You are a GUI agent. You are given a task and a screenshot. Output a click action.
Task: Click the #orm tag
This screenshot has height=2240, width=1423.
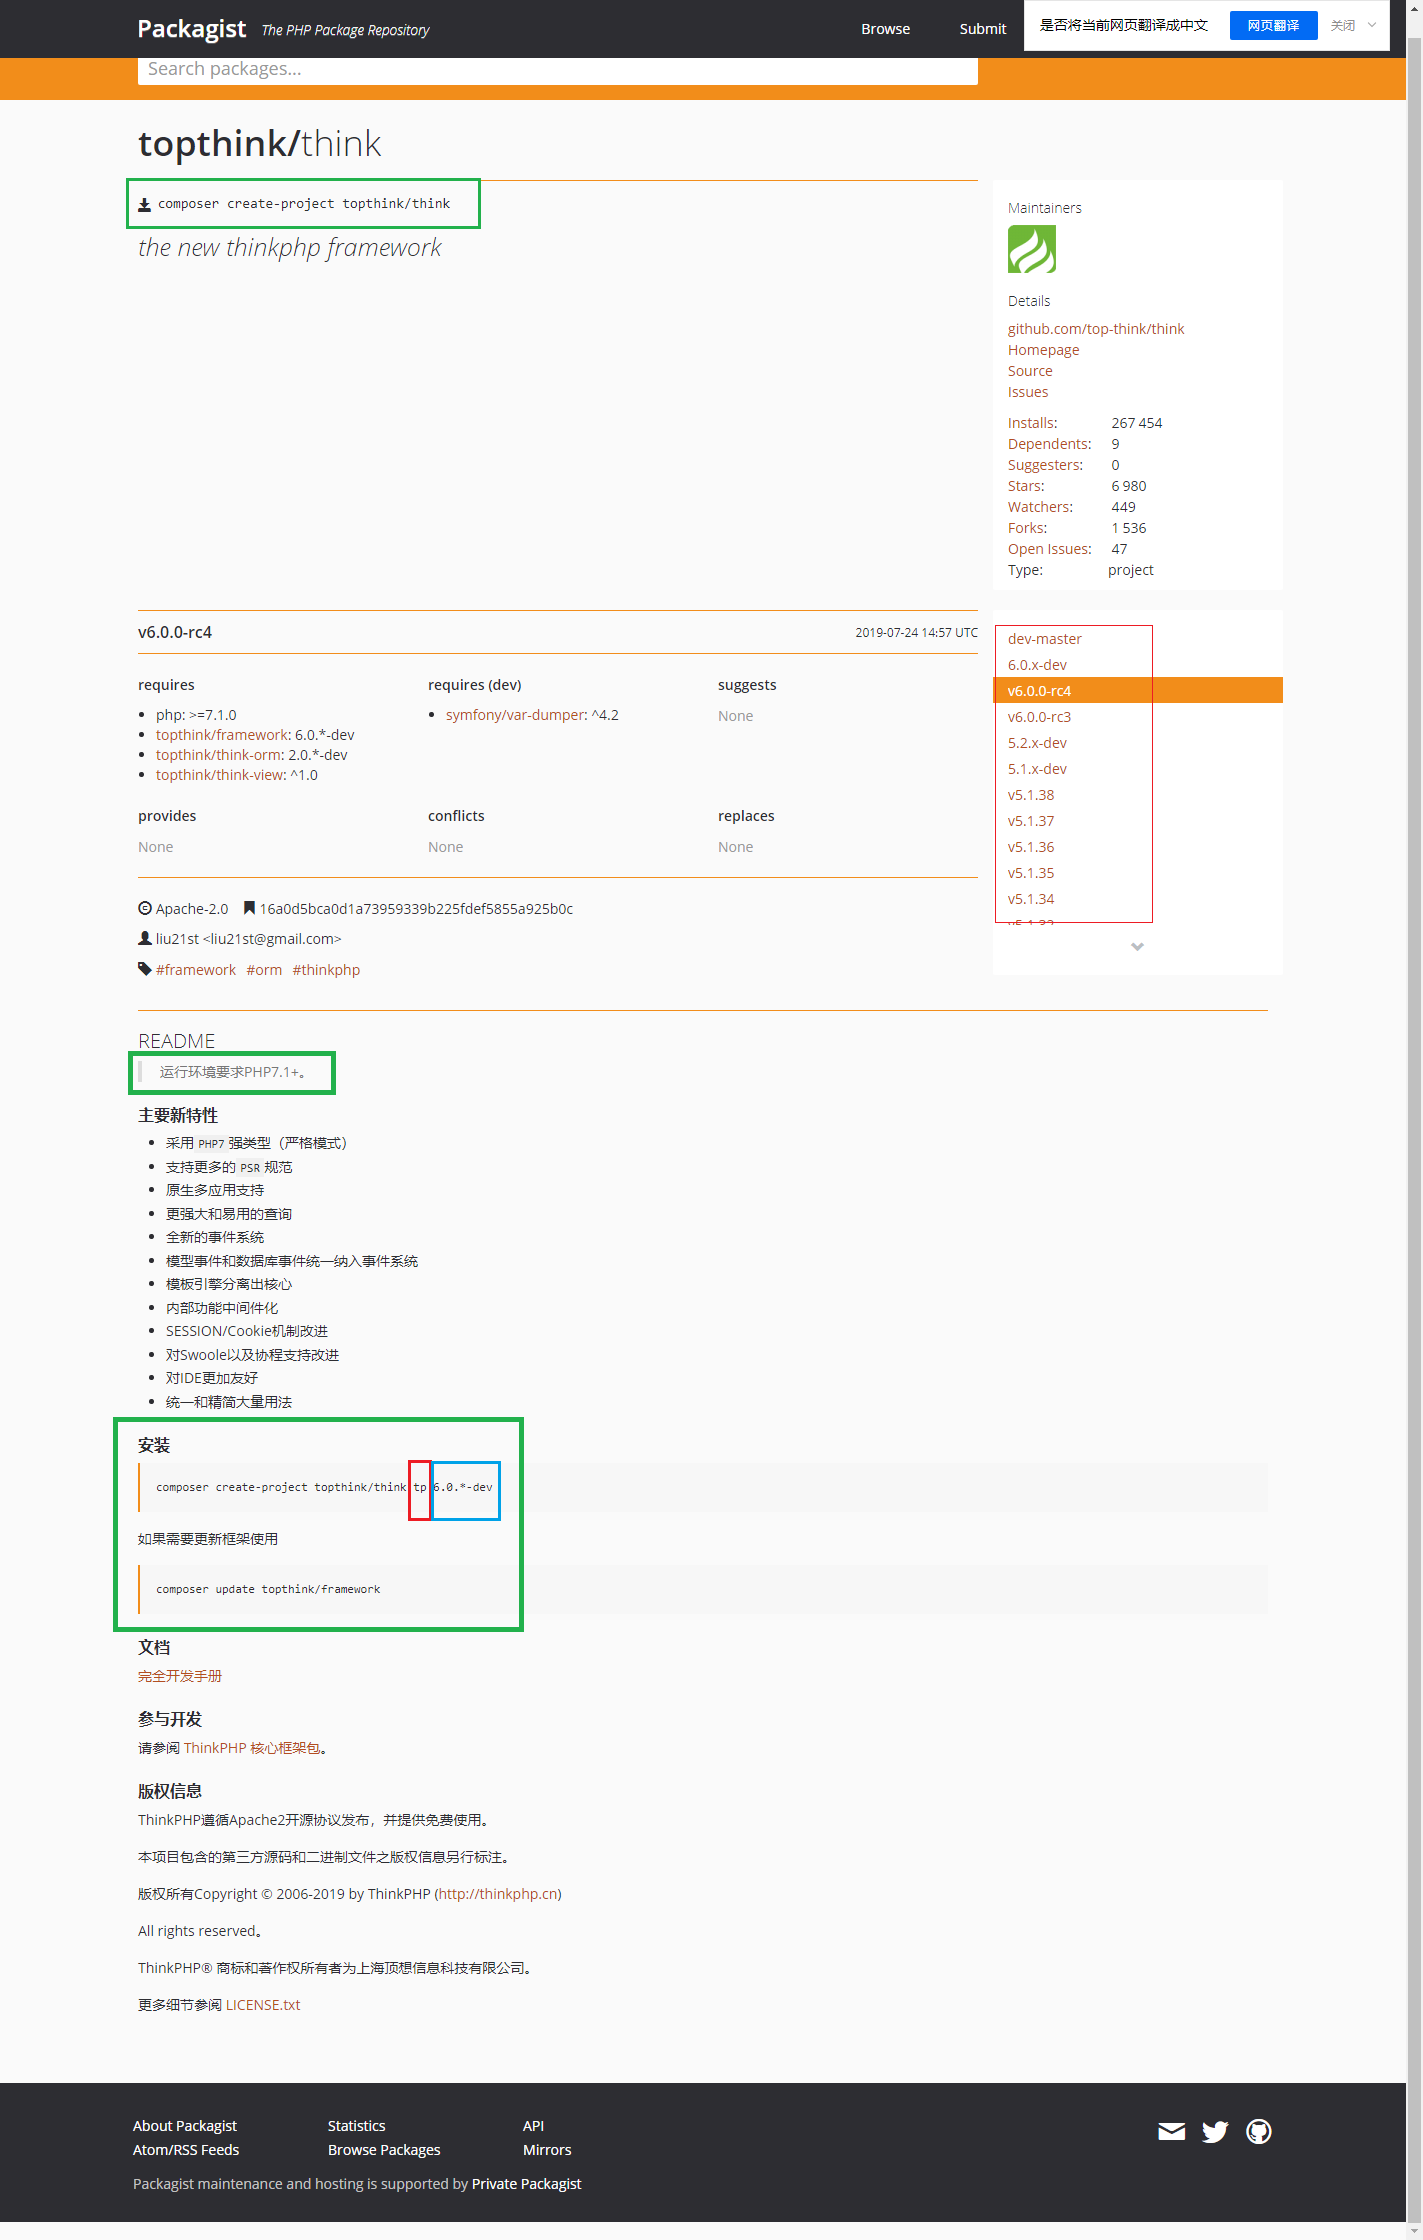(x=264, y=970)
